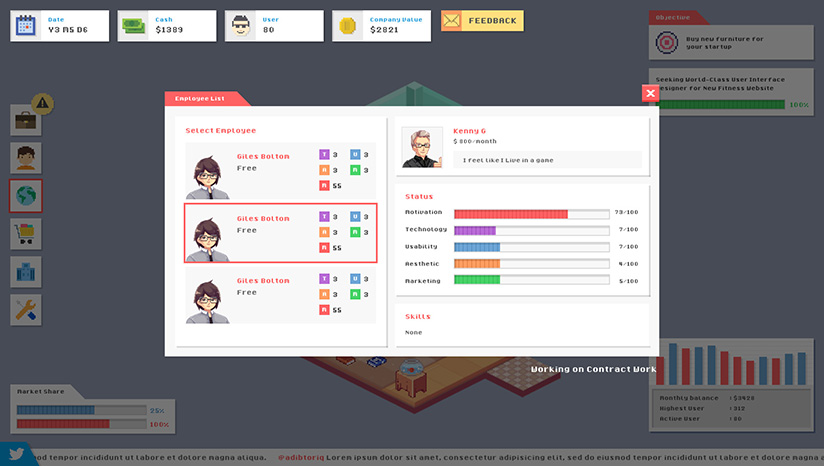Open the wrench settings sidebar icon

click(25, 309)
